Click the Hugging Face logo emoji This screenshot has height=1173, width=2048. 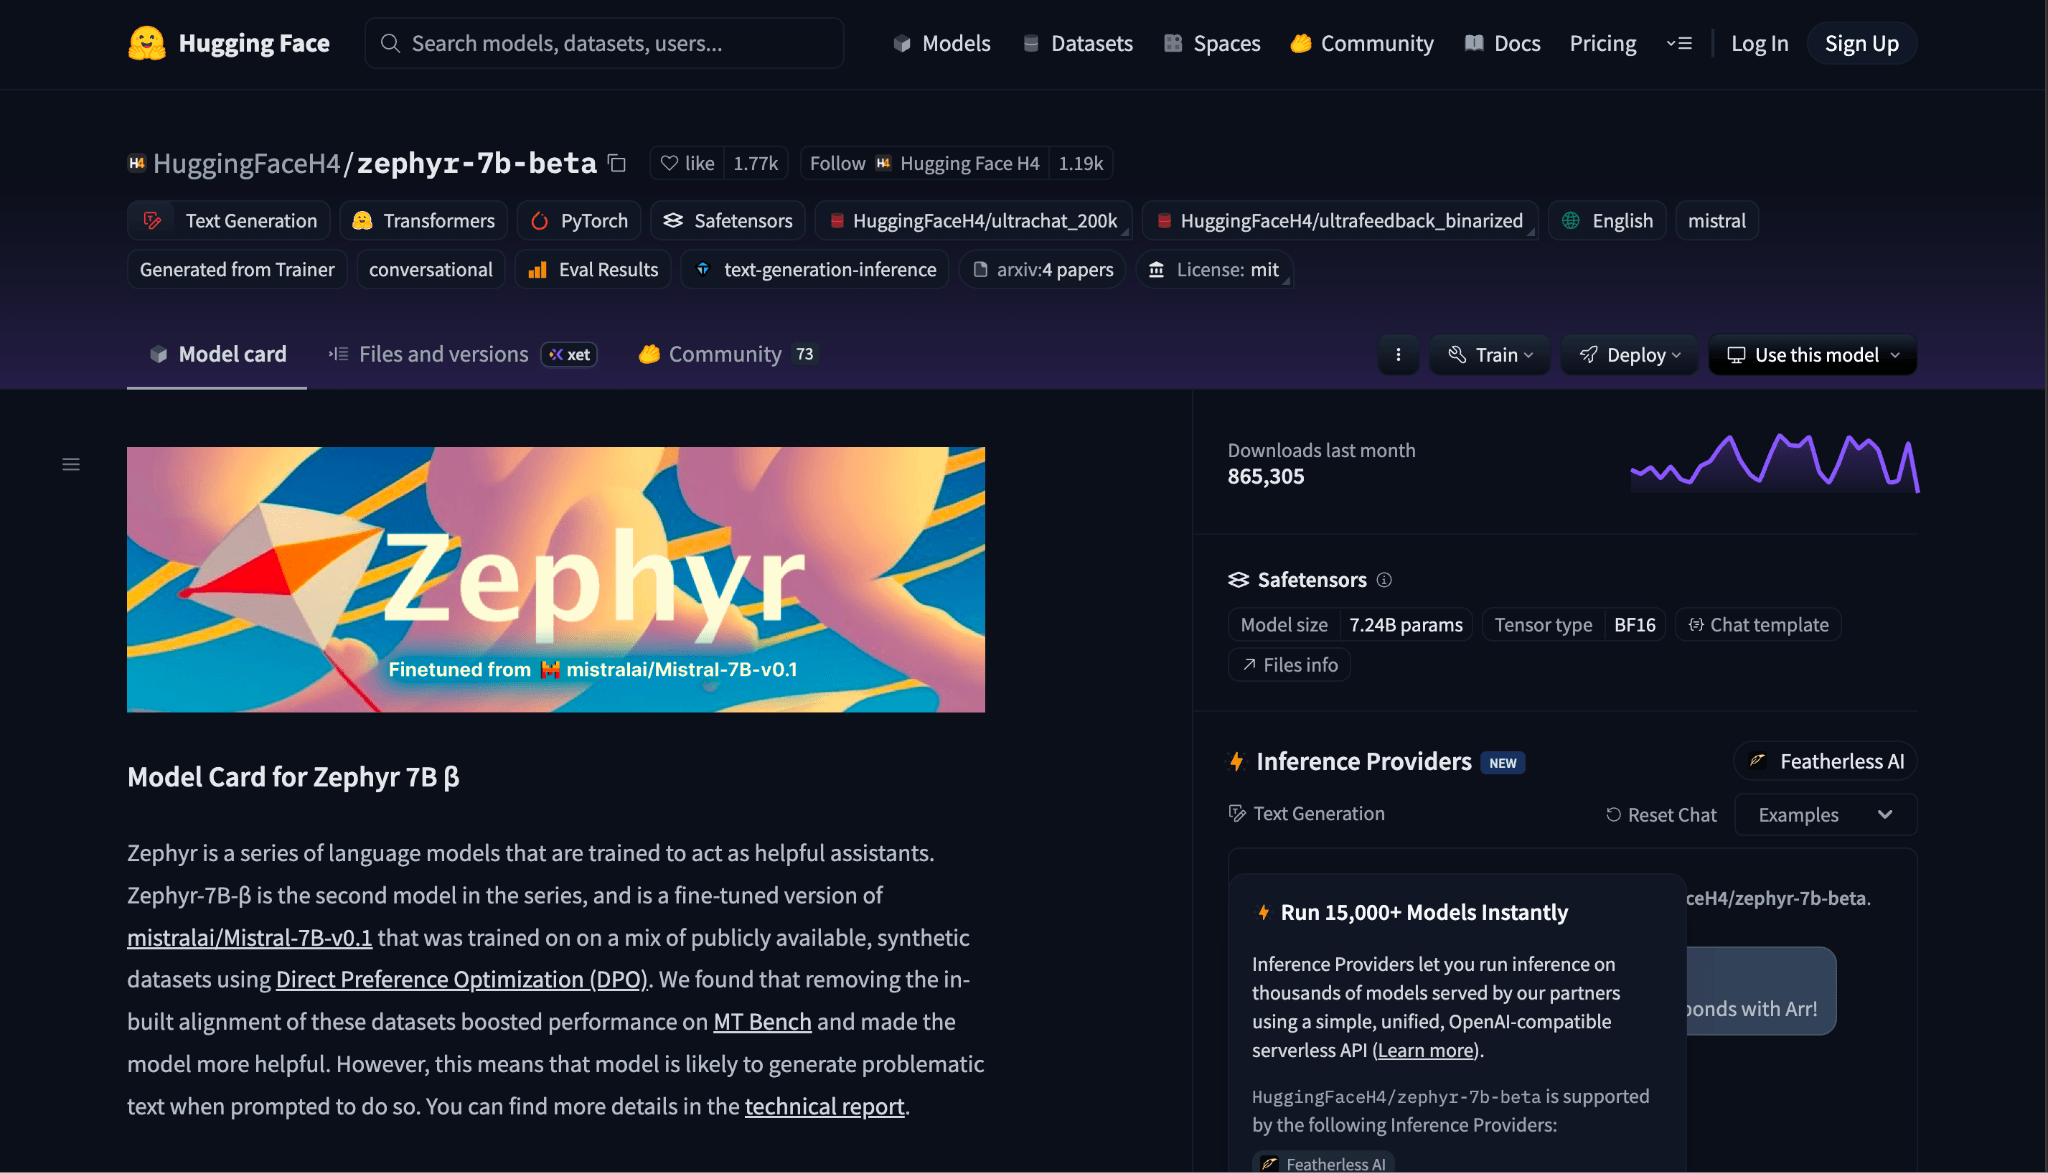[147, 43]
